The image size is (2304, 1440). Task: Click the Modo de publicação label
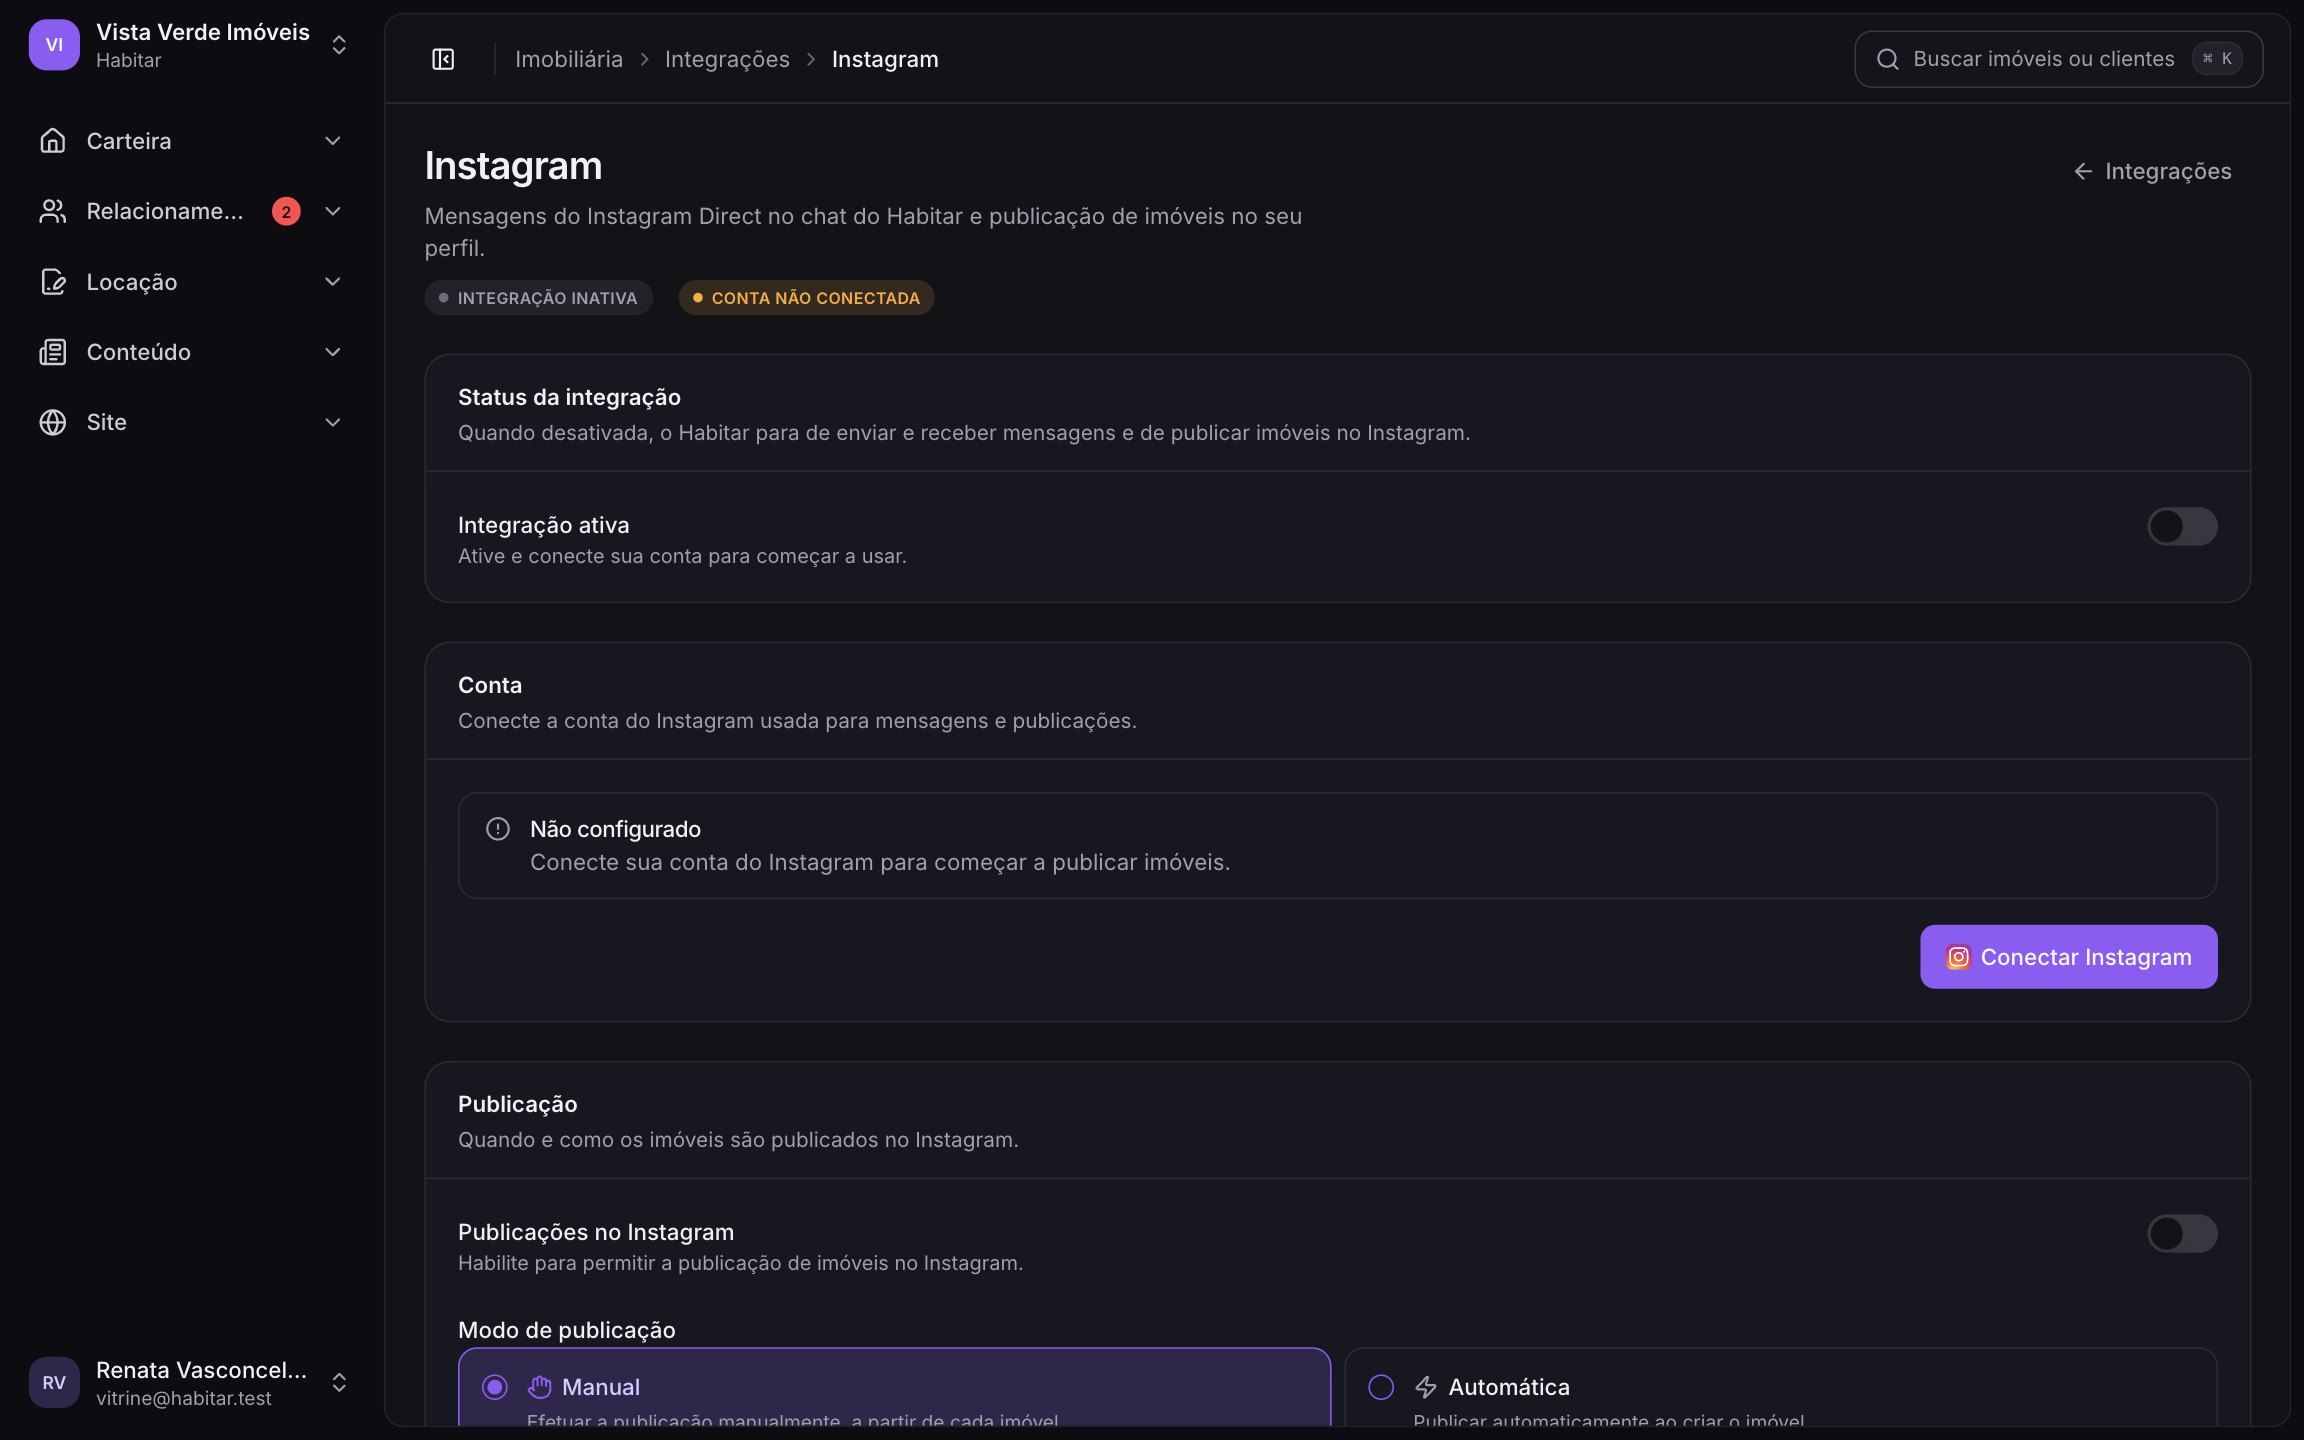click(x=566, y=1330)
